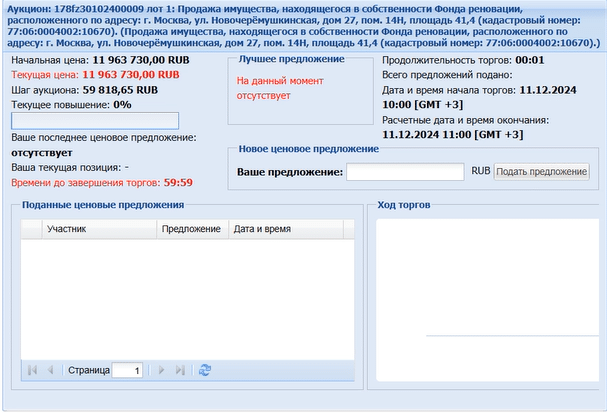This screenshot has height=413, width=607.
Task: Go to previous page in bids table
Action: (50, 370)
